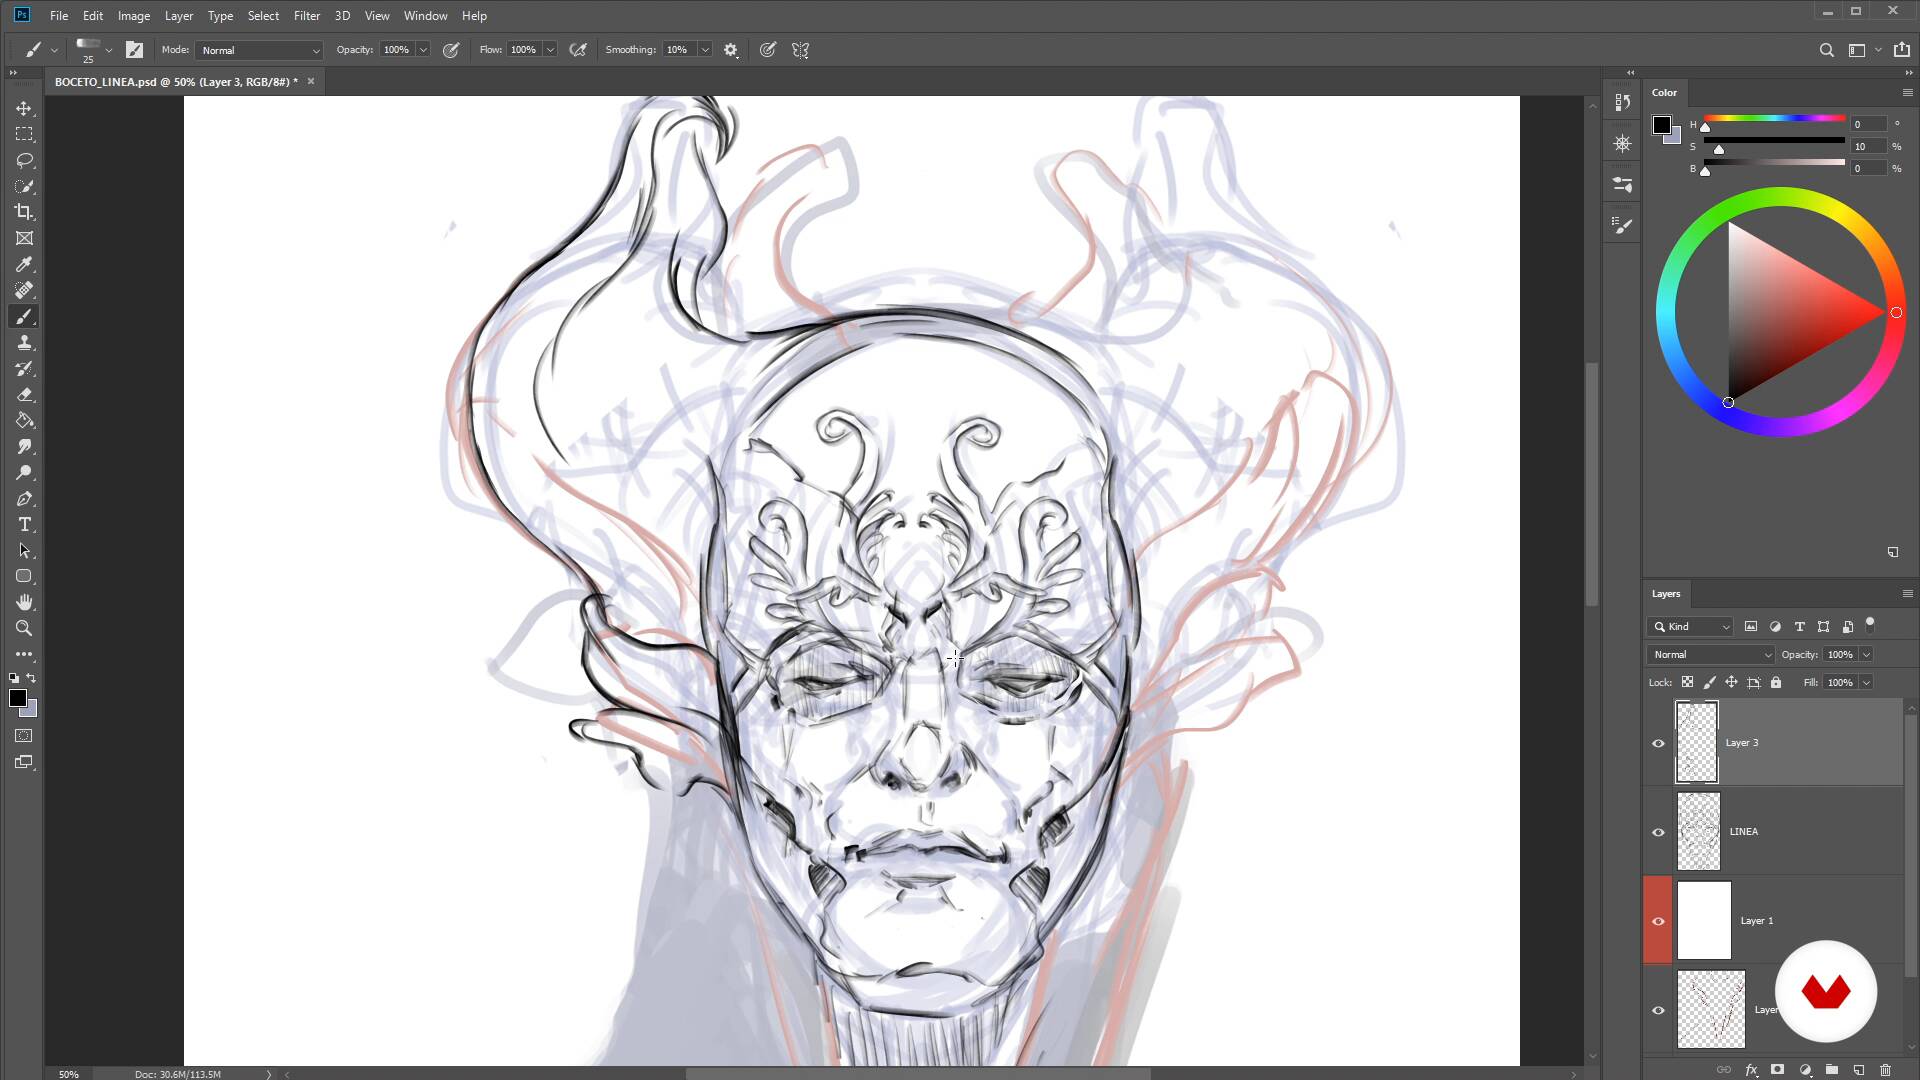
Task: Open the Filter menu
Action: tap(306, 16)
